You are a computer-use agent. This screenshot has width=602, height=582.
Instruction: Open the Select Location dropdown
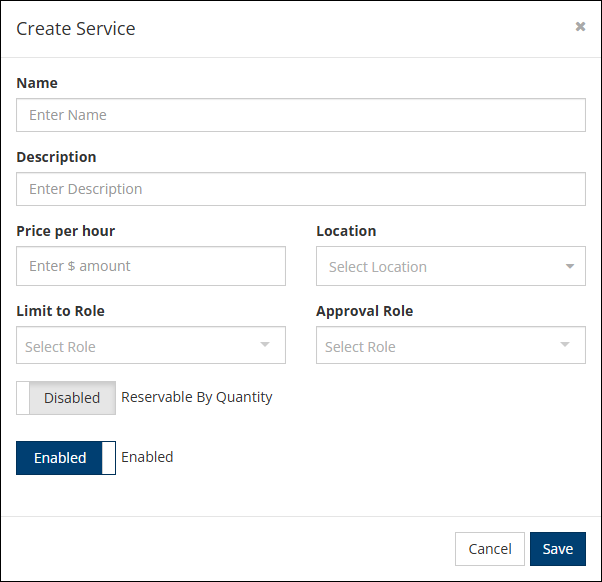[x=440, y=267]
